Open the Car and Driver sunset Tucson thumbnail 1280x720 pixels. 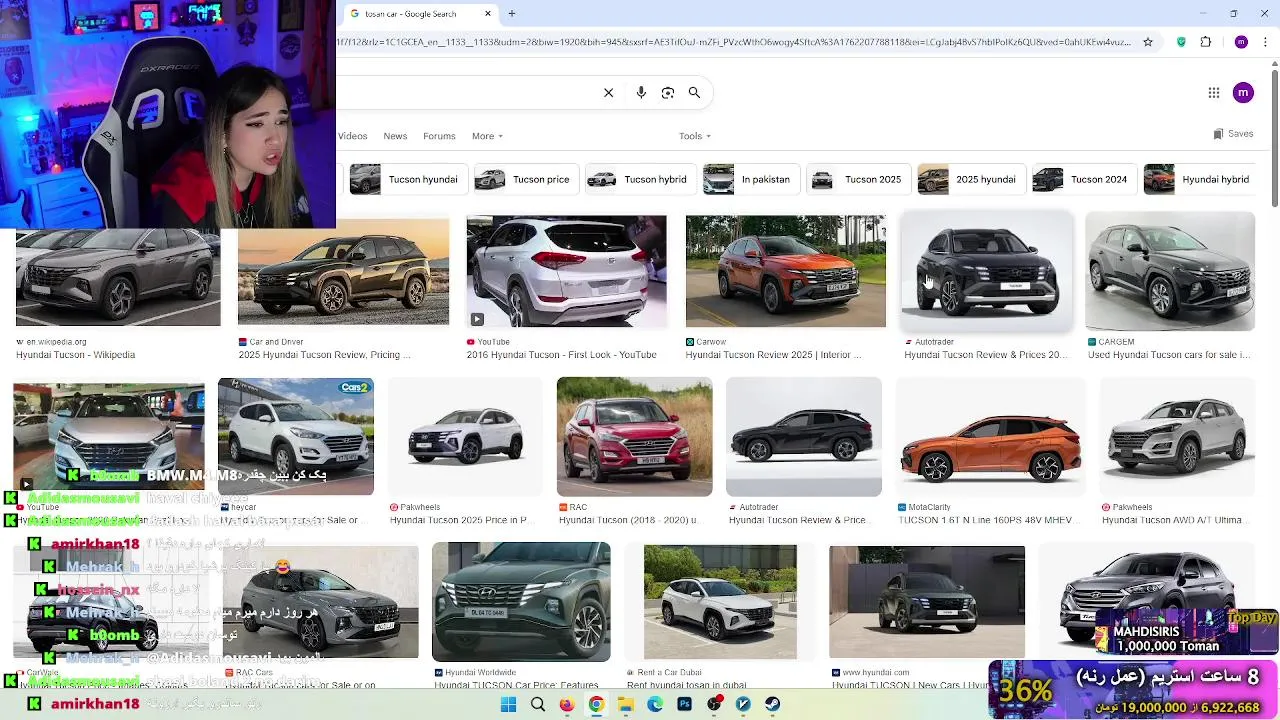click(x=343, y=272)
